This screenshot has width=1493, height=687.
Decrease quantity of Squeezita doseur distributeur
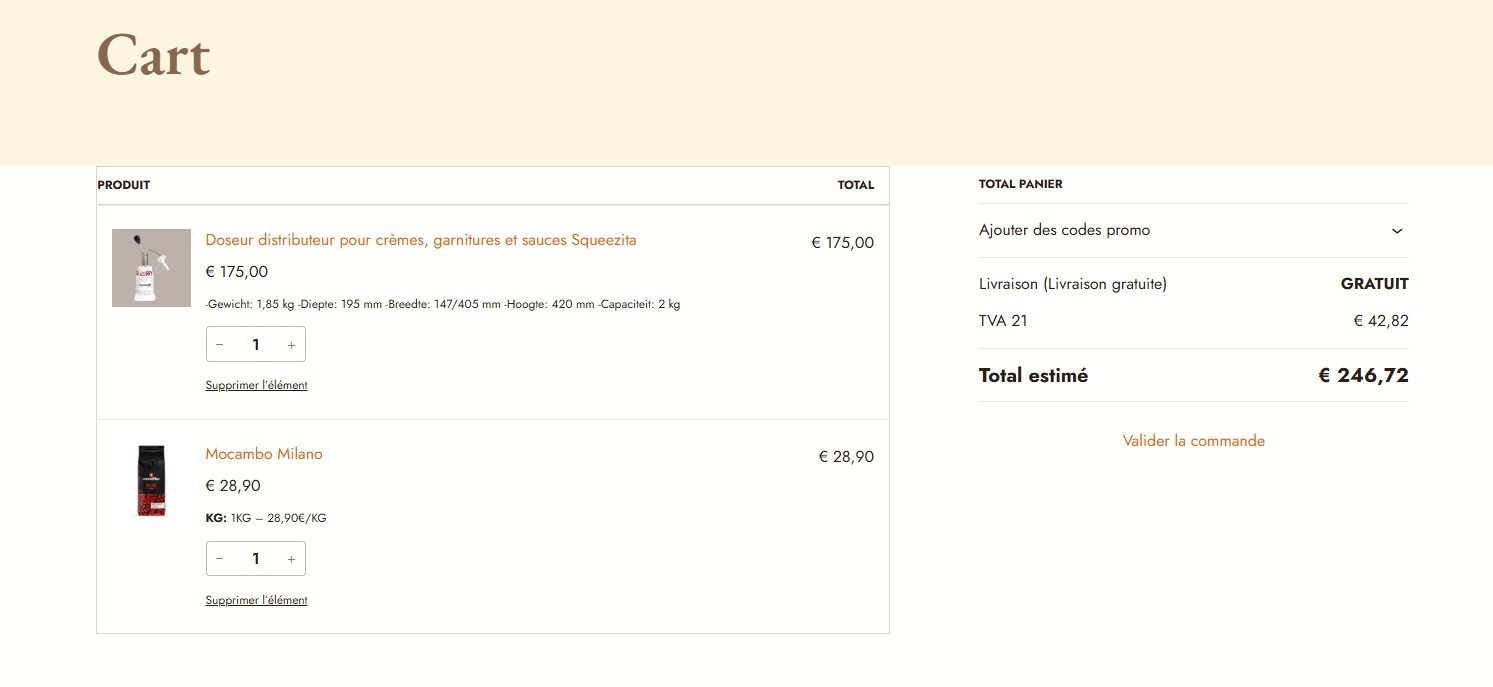[220, 345]
